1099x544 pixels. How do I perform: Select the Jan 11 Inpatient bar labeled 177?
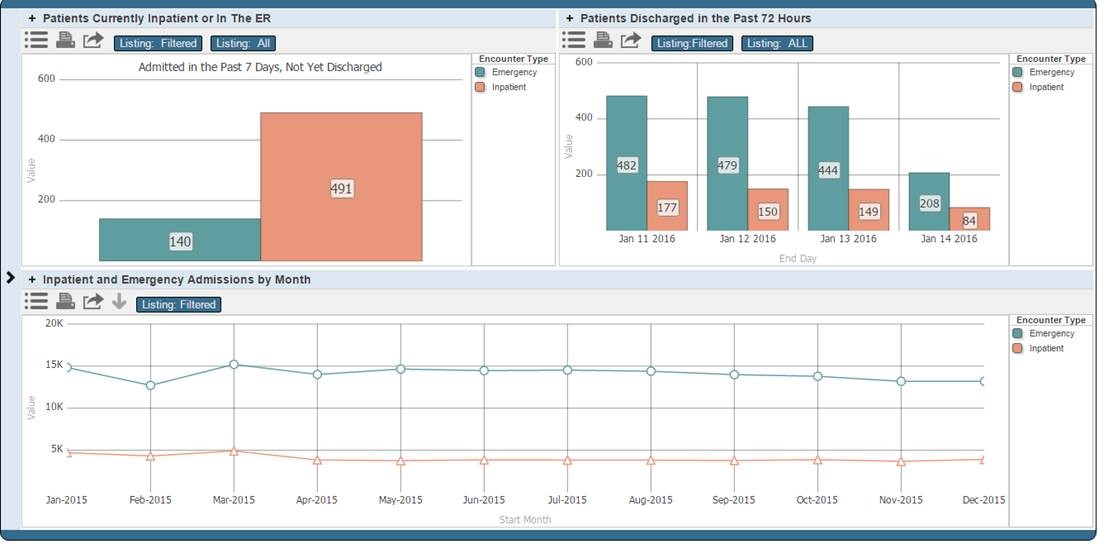667,206
